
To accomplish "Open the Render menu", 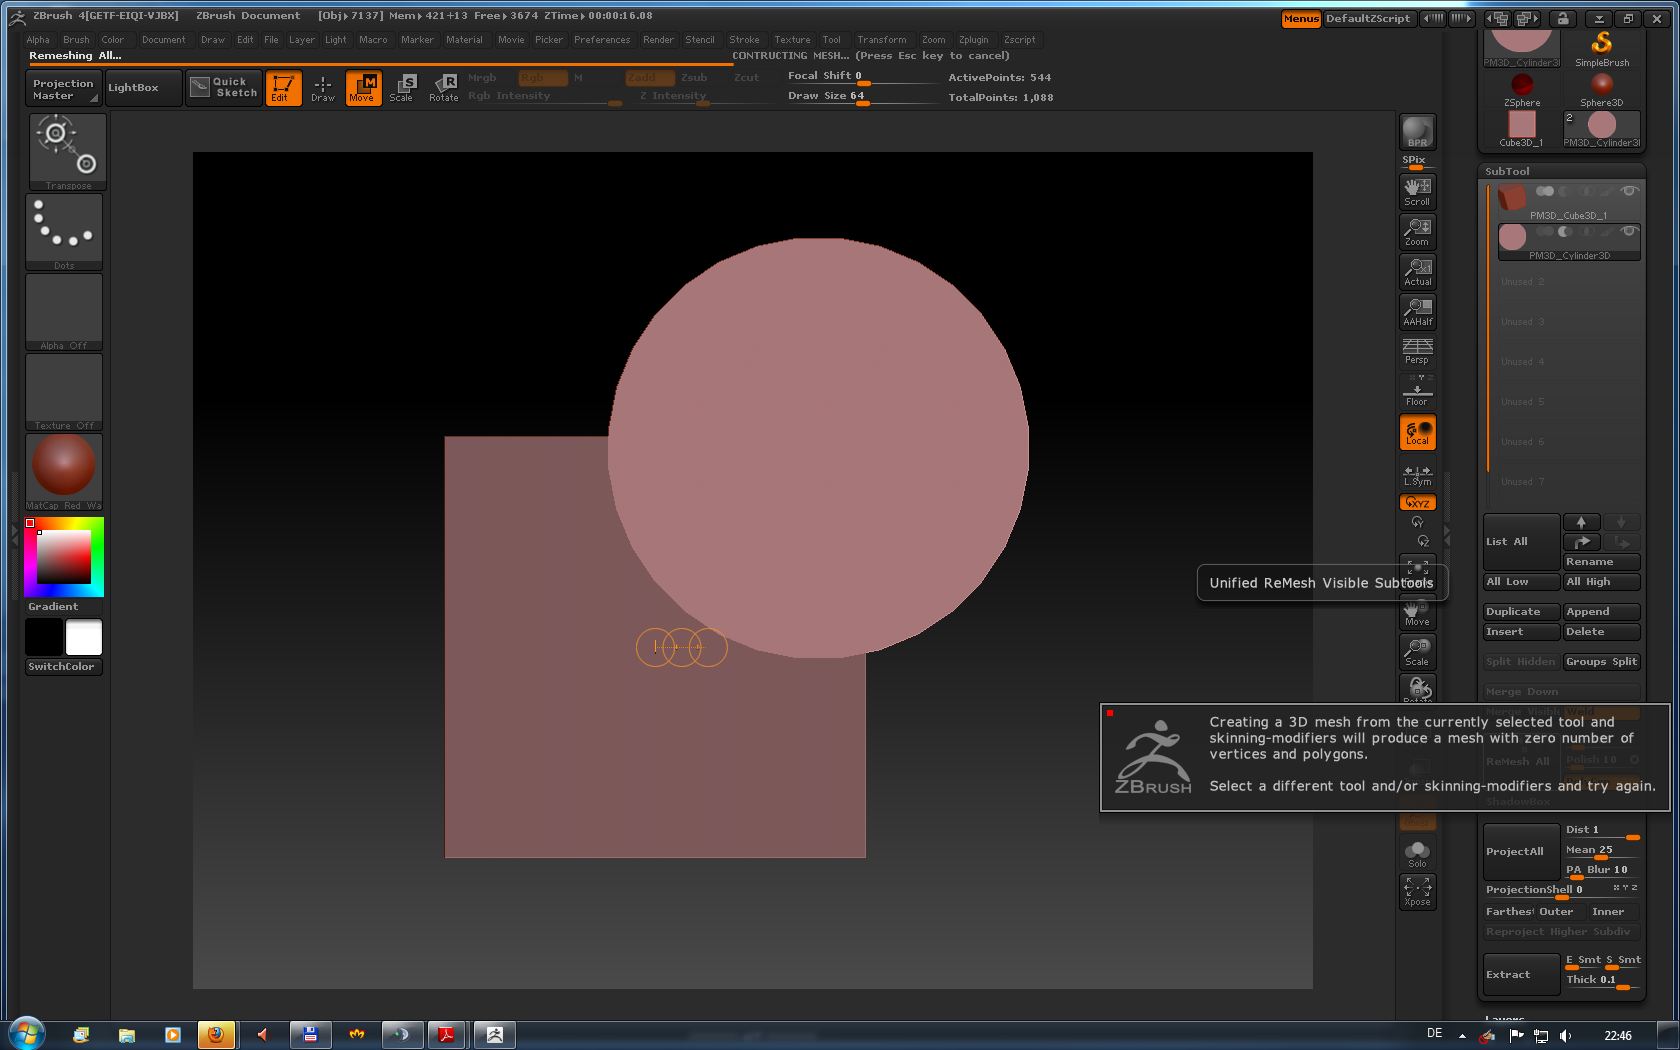I will click(x=658, y=40).
